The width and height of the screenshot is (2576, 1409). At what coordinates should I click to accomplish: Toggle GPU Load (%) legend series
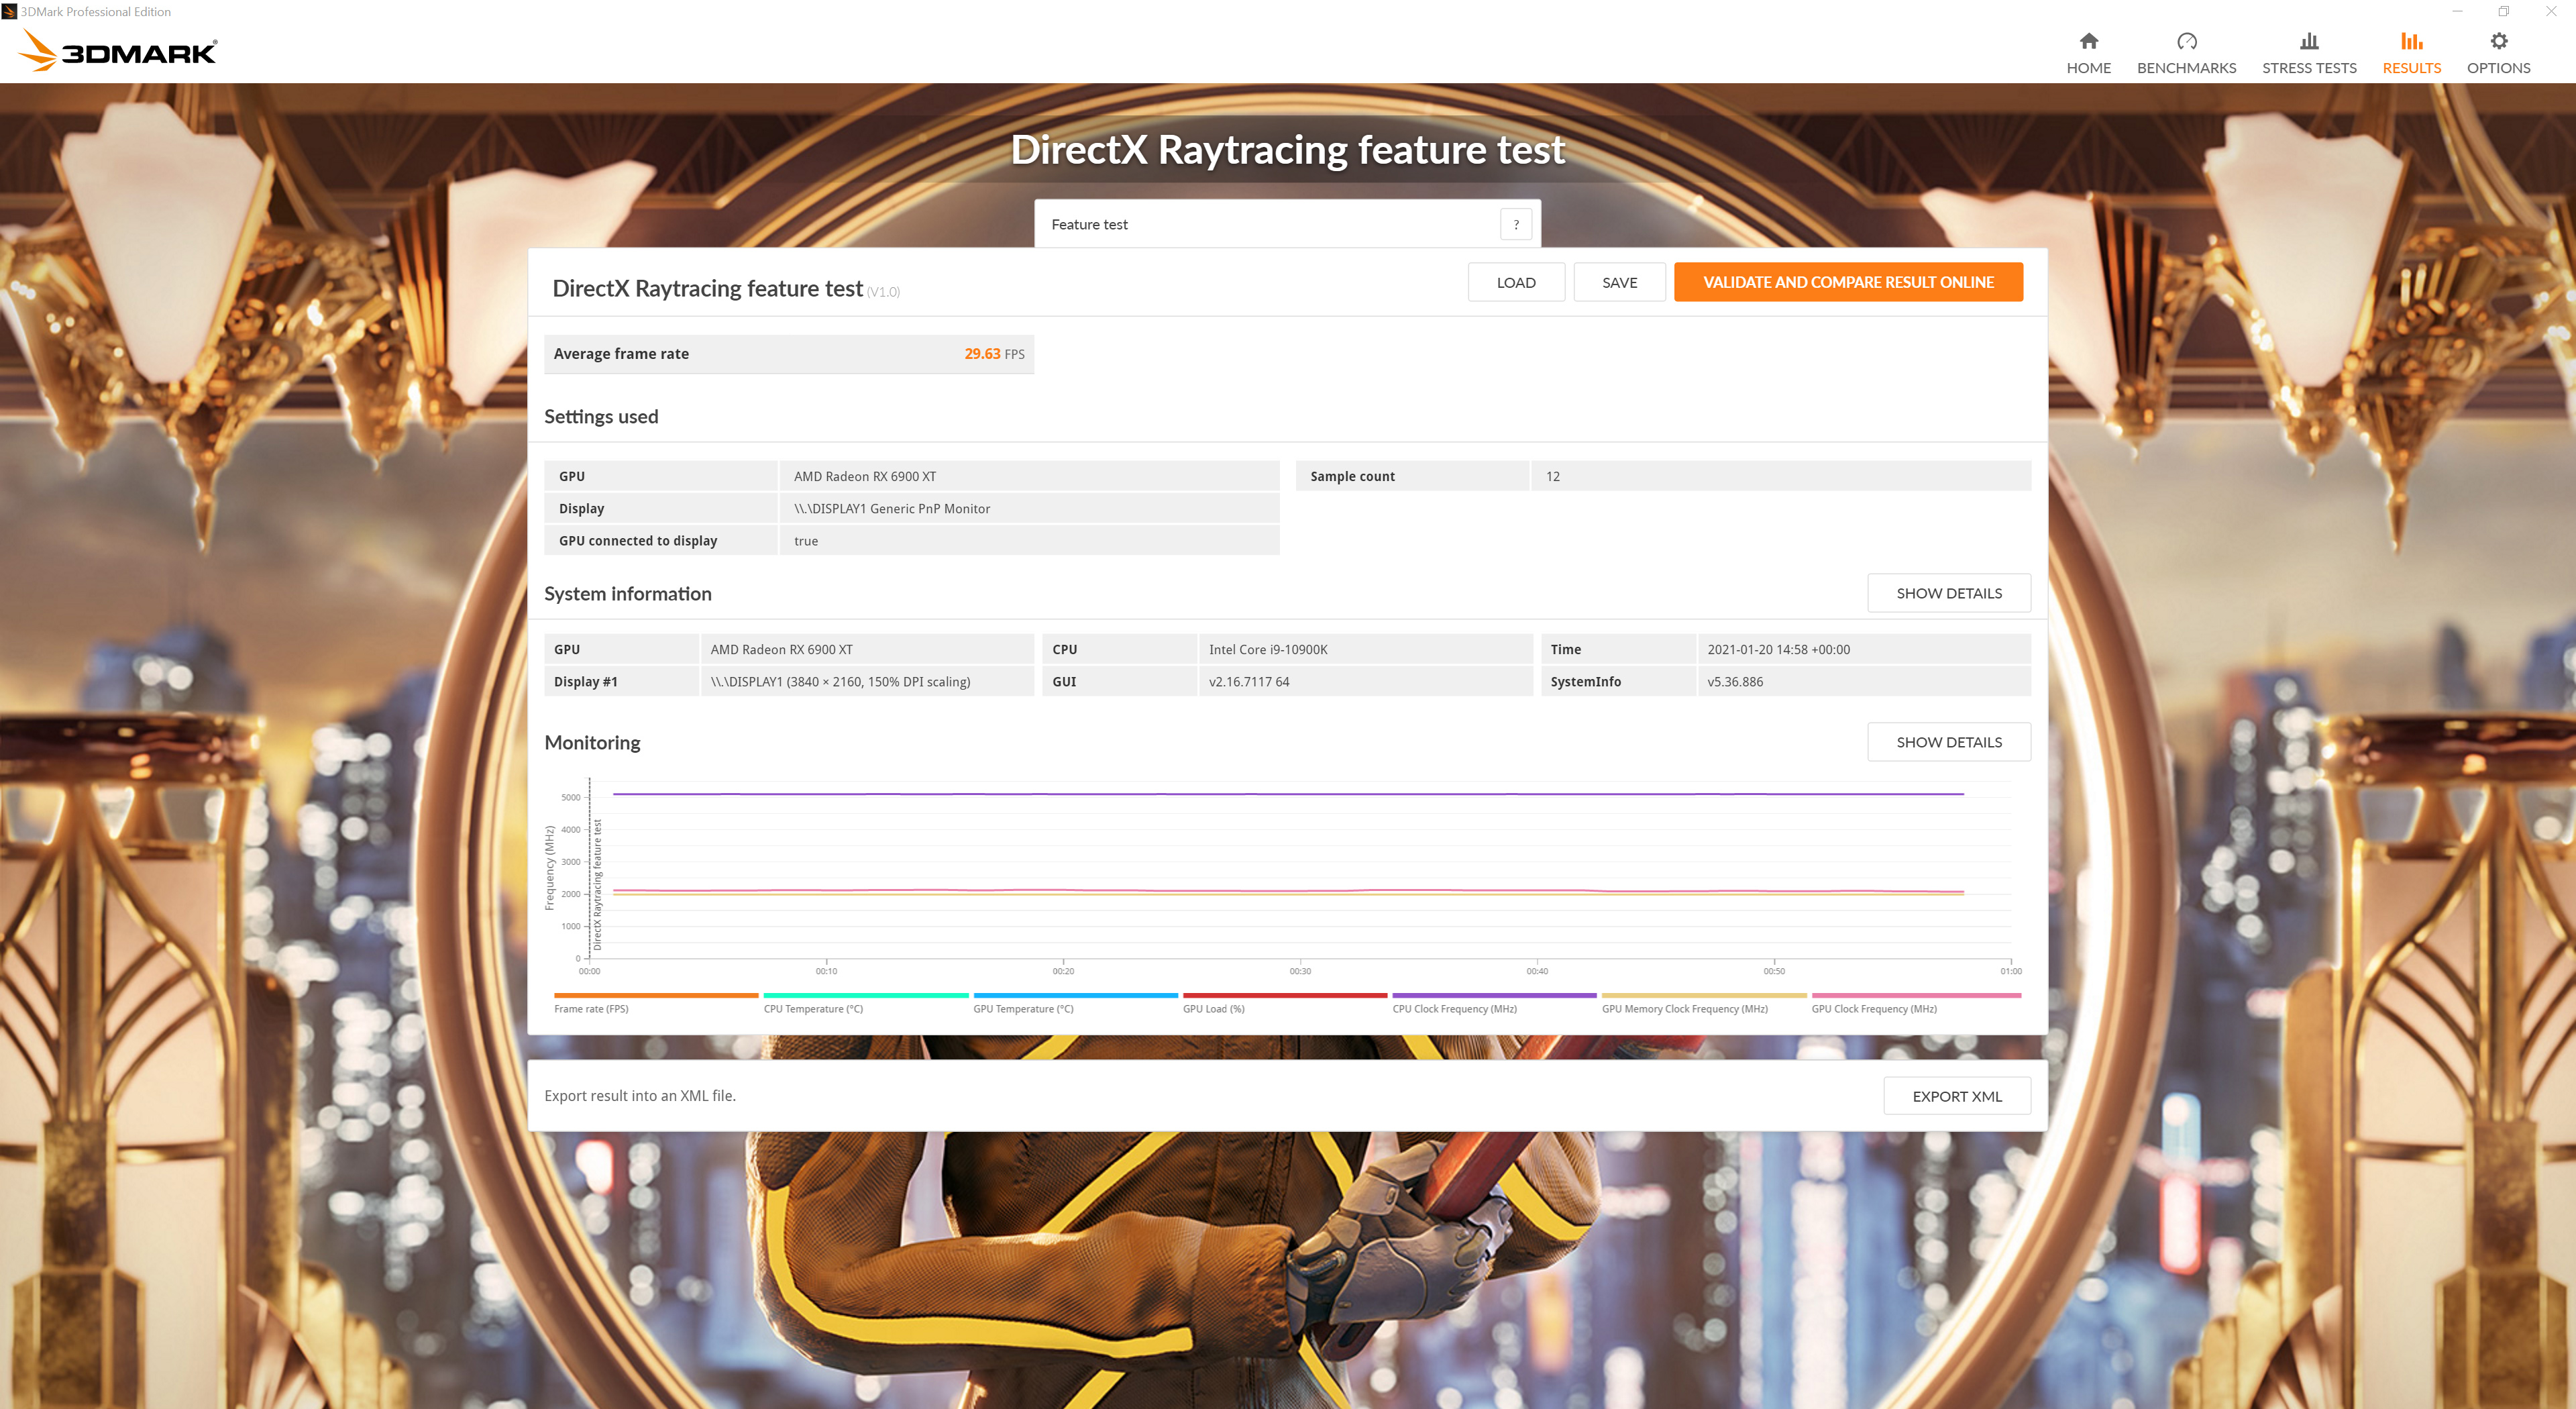(1213, 1008)
